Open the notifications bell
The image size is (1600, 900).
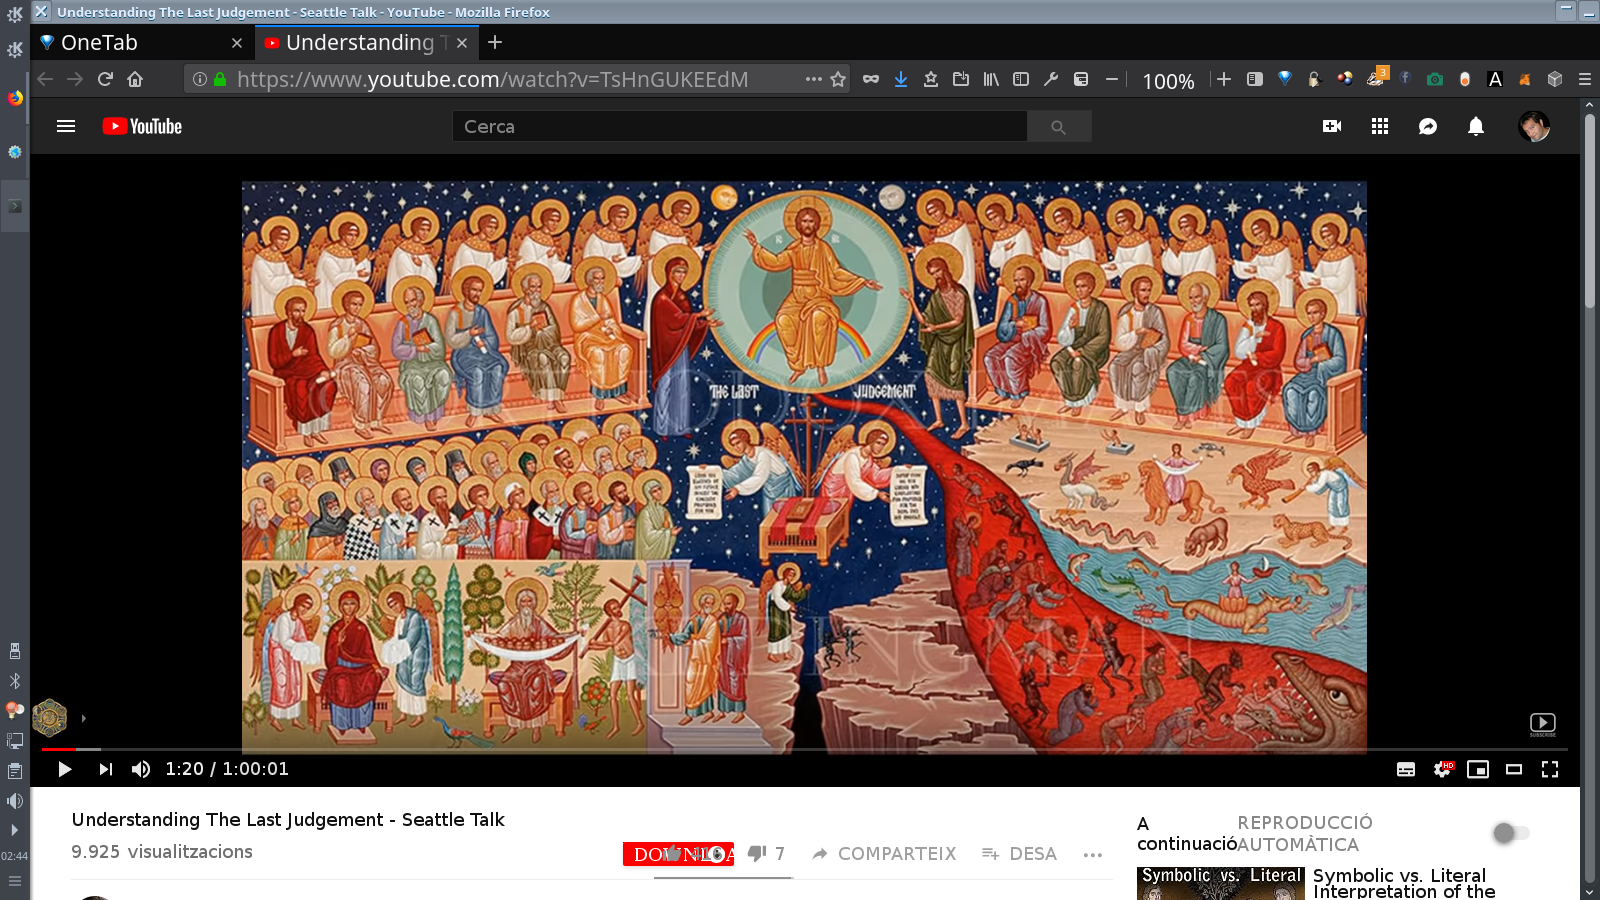coord(1476,126)
